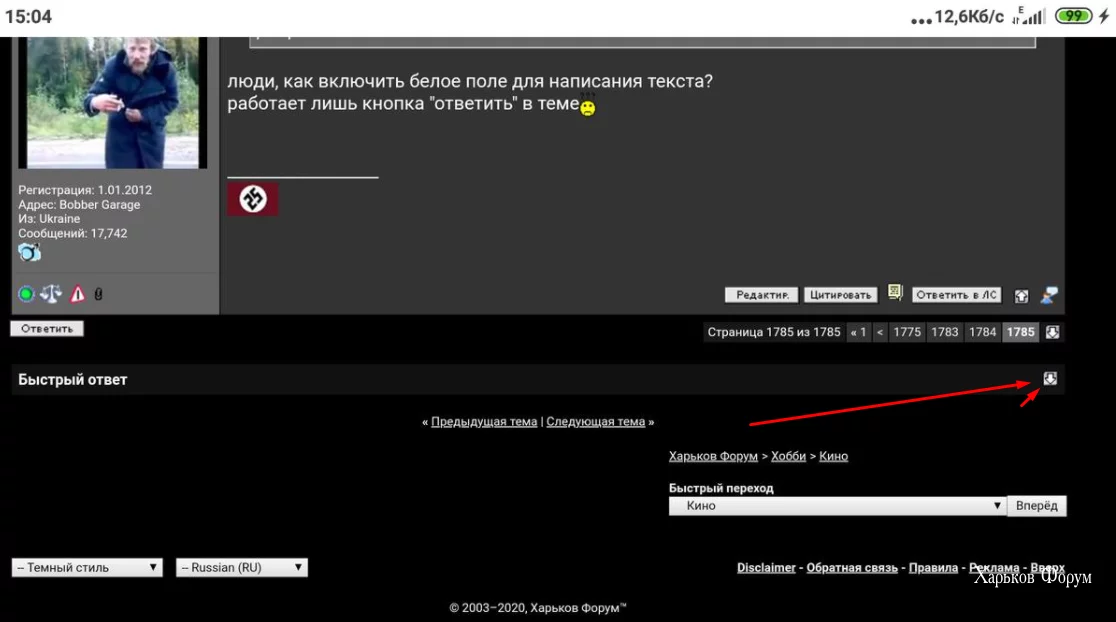Viewport: 1116px width, 622px height.
Task: Click the Сообщений: 17,742 text
Action: tap(73, 233)
